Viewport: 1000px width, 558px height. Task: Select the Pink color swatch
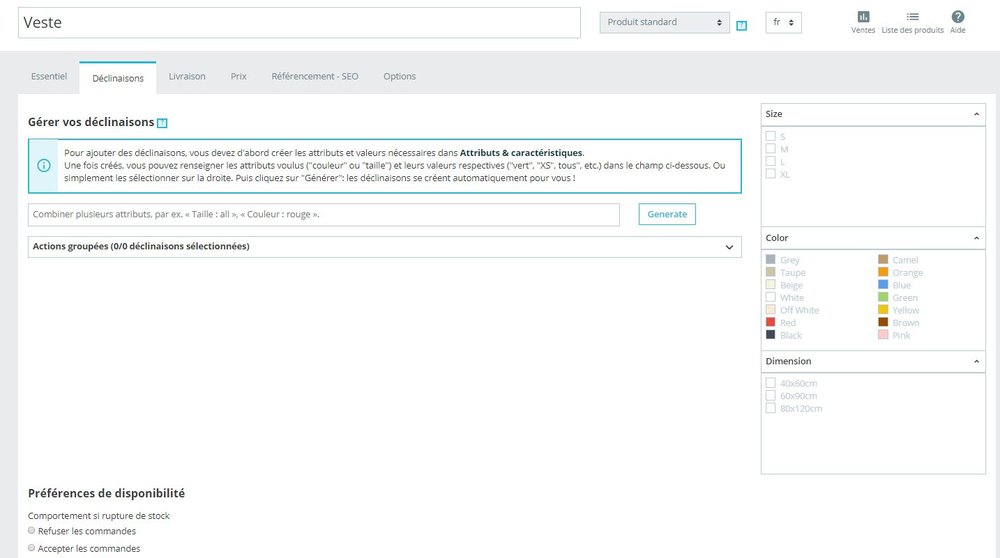pyautogui.click(x=883, y=335)
